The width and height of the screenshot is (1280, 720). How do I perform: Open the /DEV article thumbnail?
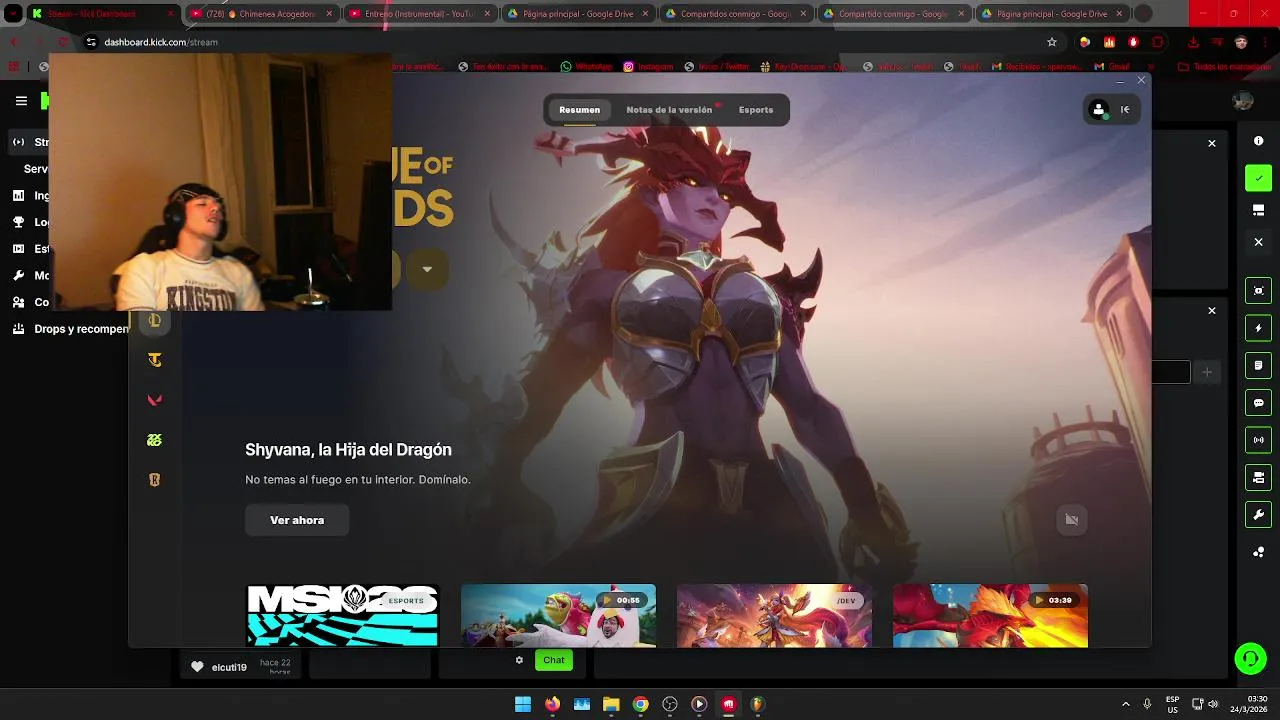pyautogui.click(x=774, y=615)
